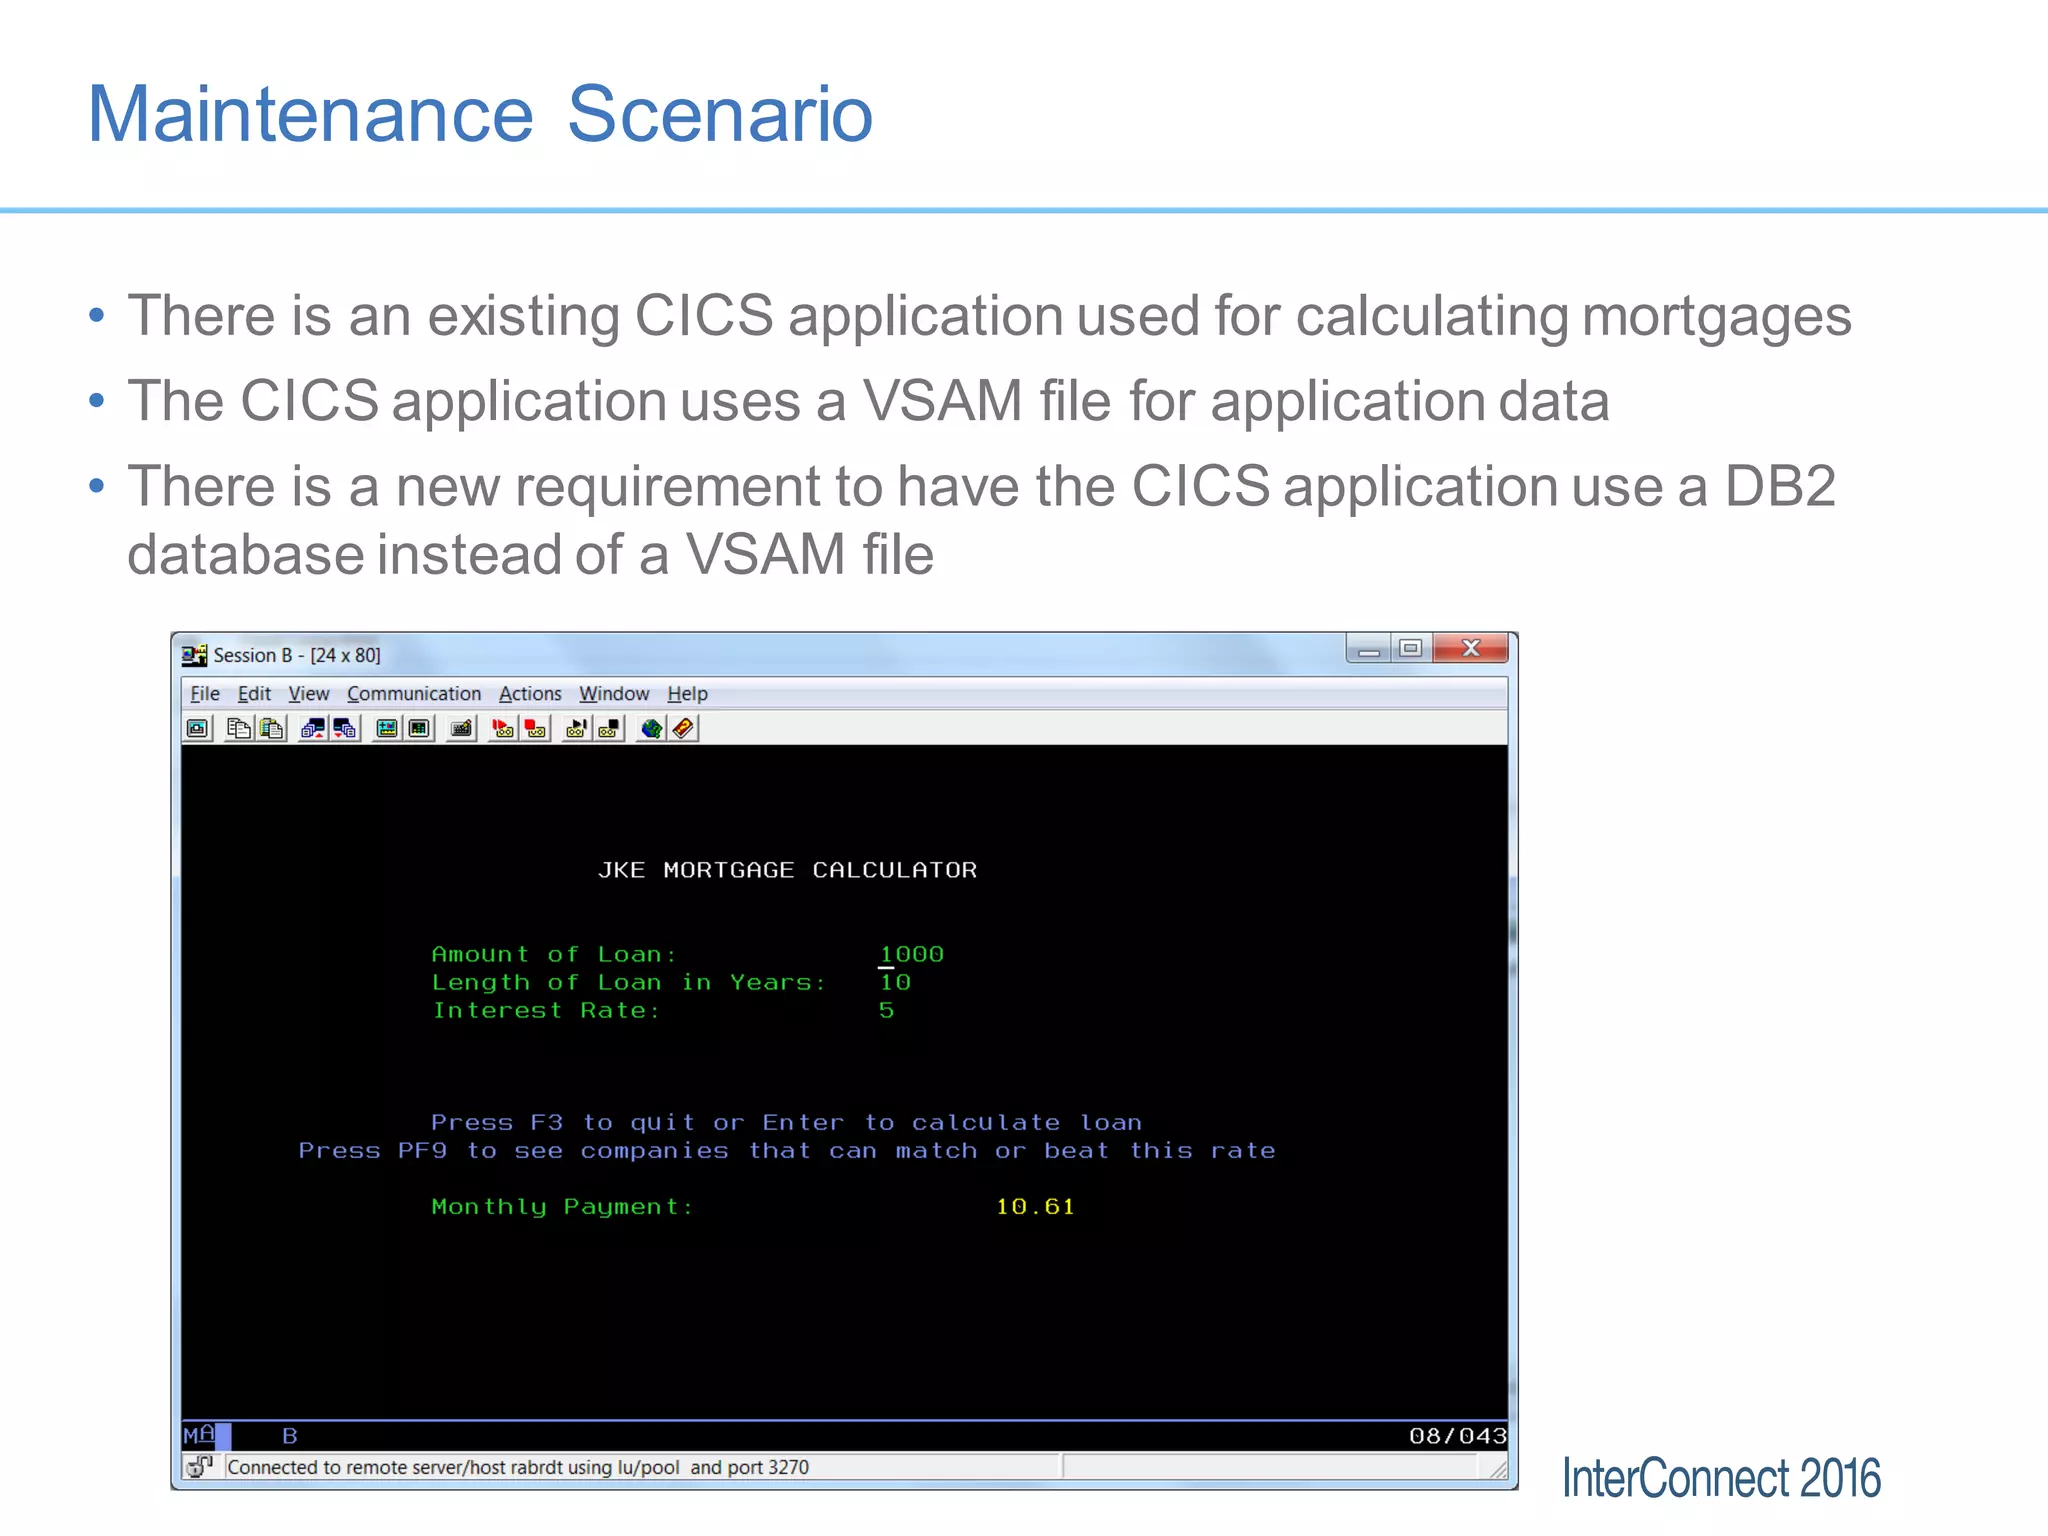The height and width of the screenshot is (1536, 2048).
Task: Click 'Press PF9 to see companies' line
Action: point(787,1150)
